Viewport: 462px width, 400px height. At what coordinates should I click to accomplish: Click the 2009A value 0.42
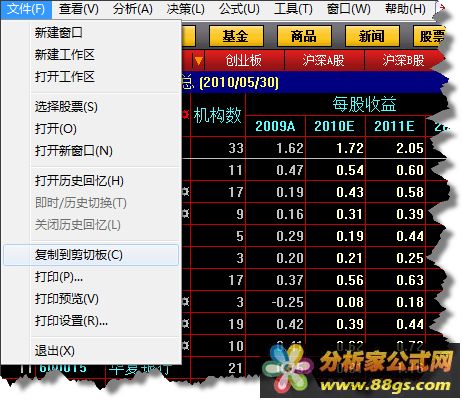290,324
